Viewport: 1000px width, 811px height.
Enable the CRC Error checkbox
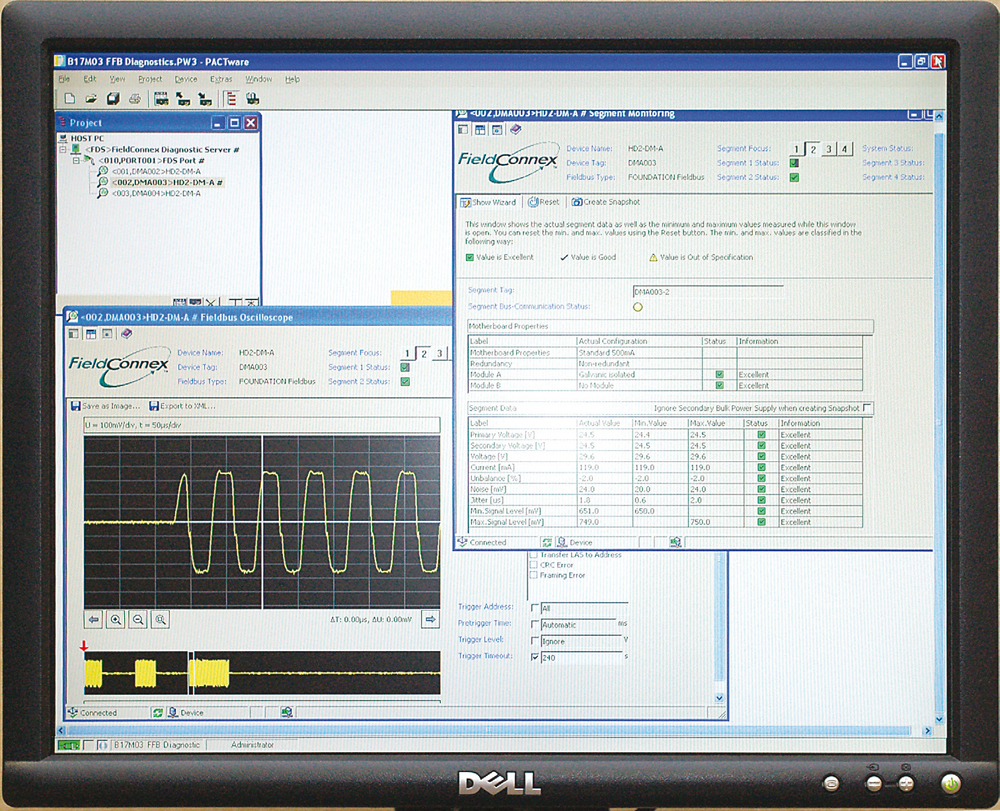pyautogui.click(x=533, y=565)
